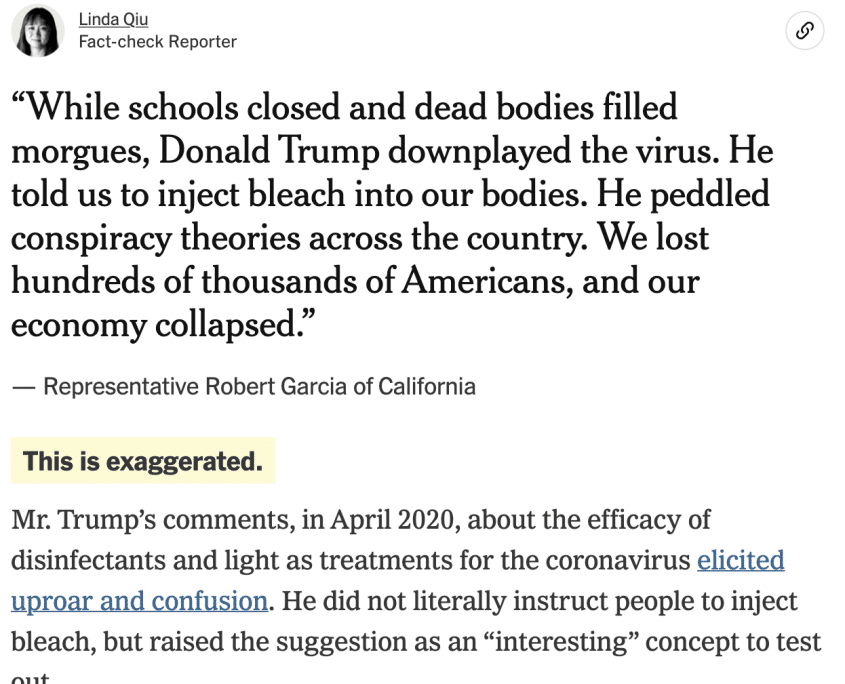Click 'April 2020' in the body text

tap(396, 520)
